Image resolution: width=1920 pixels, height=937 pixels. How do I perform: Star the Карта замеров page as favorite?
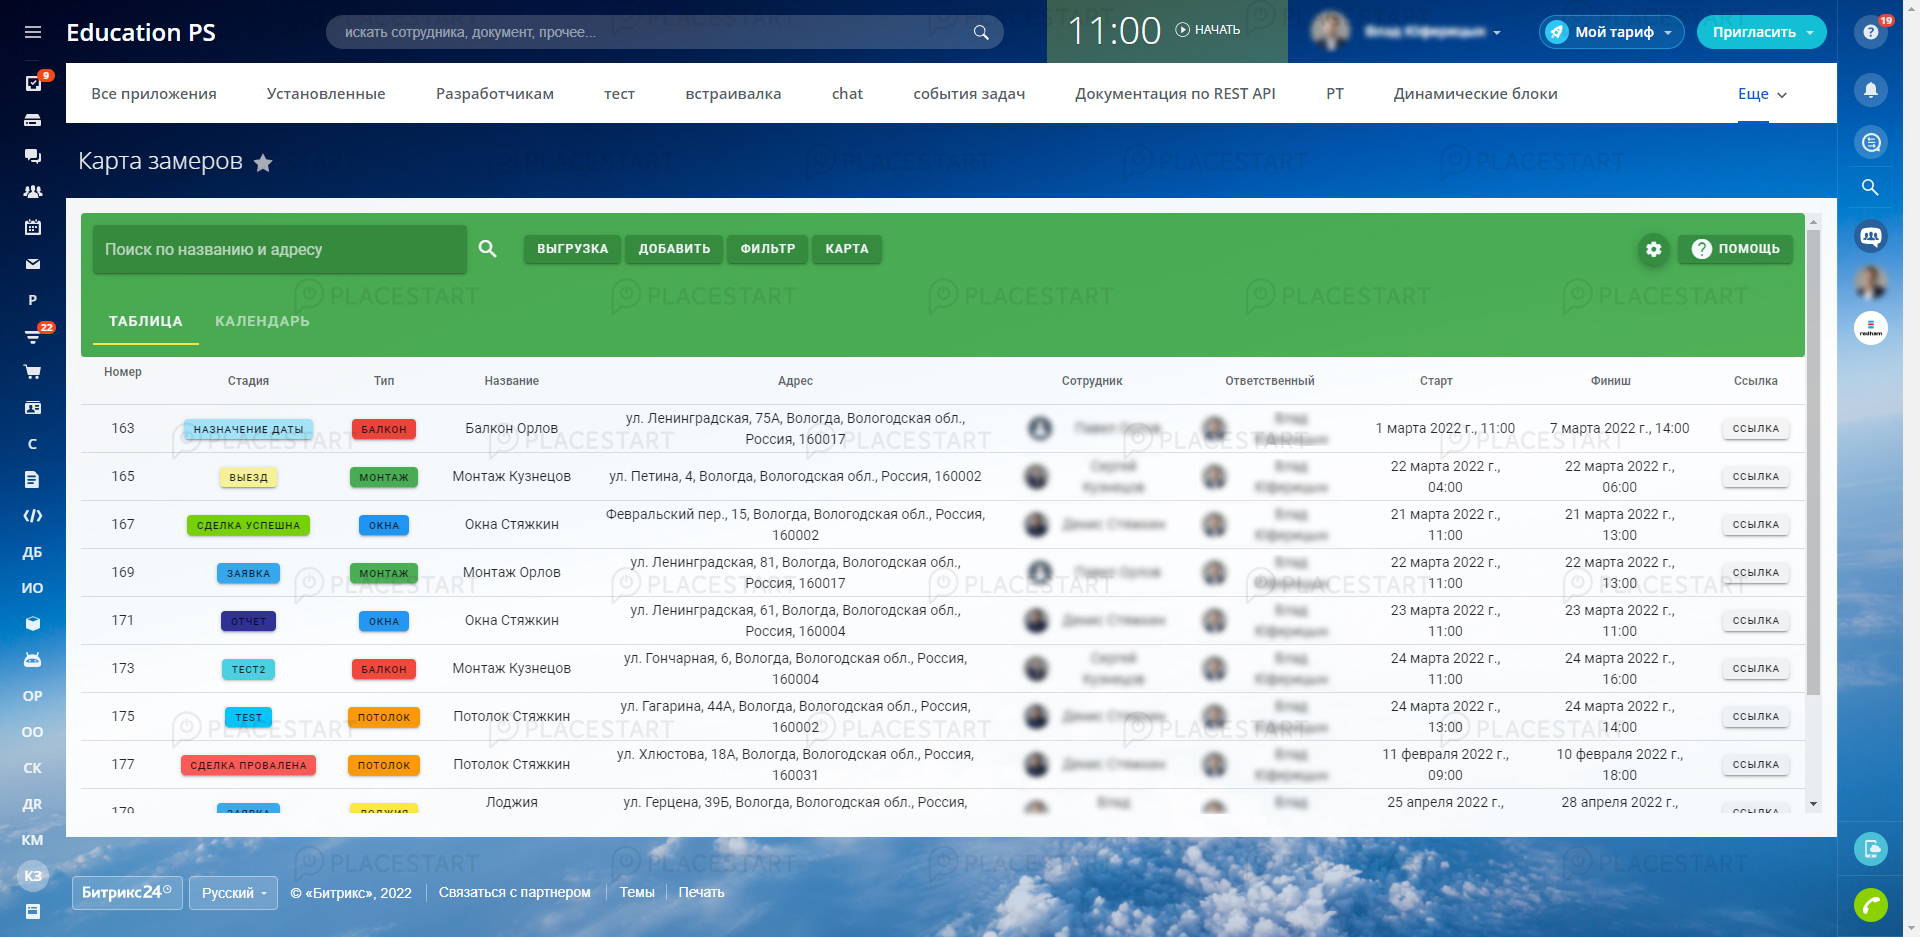(x=263, y=163)
